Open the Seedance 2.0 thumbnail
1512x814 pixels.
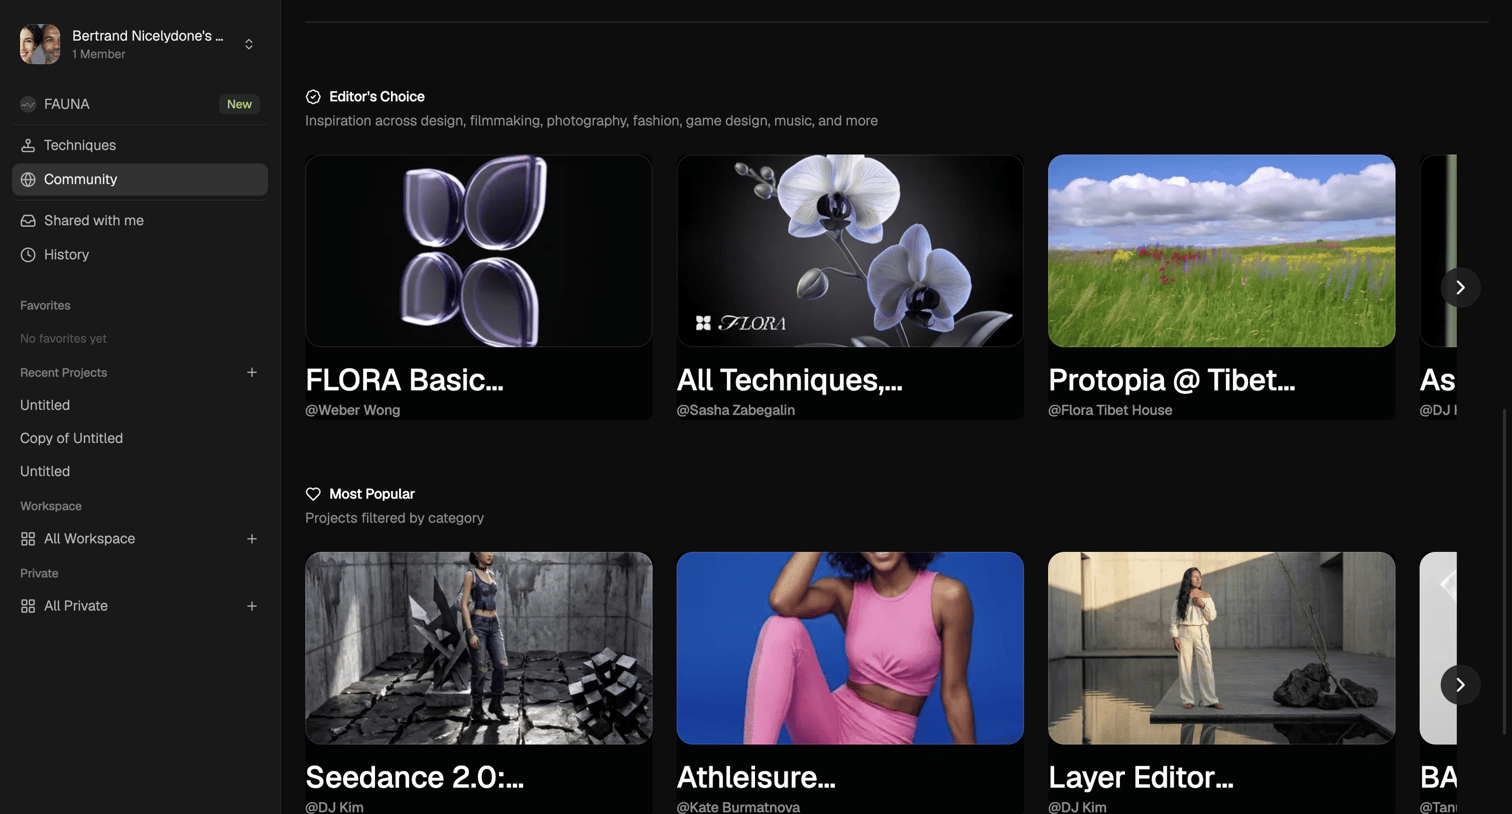(x=479, y=648)
